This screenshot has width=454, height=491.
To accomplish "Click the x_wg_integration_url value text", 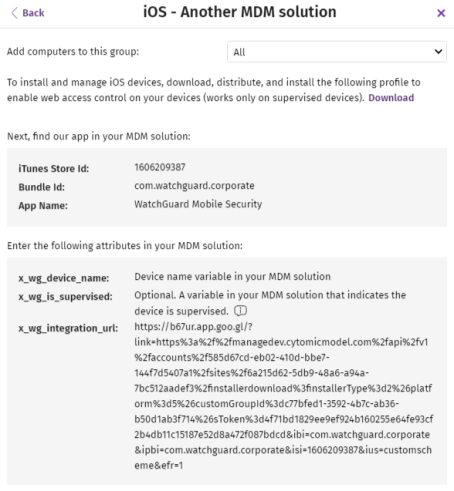I will coord(284,396).
